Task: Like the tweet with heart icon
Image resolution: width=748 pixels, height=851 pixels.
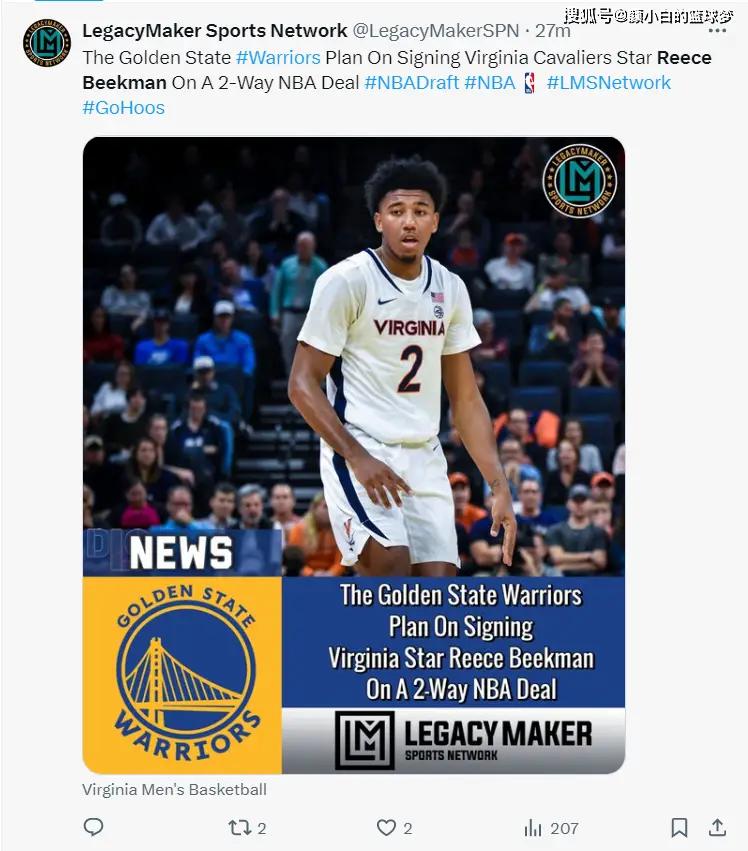Action: point(386,828)
